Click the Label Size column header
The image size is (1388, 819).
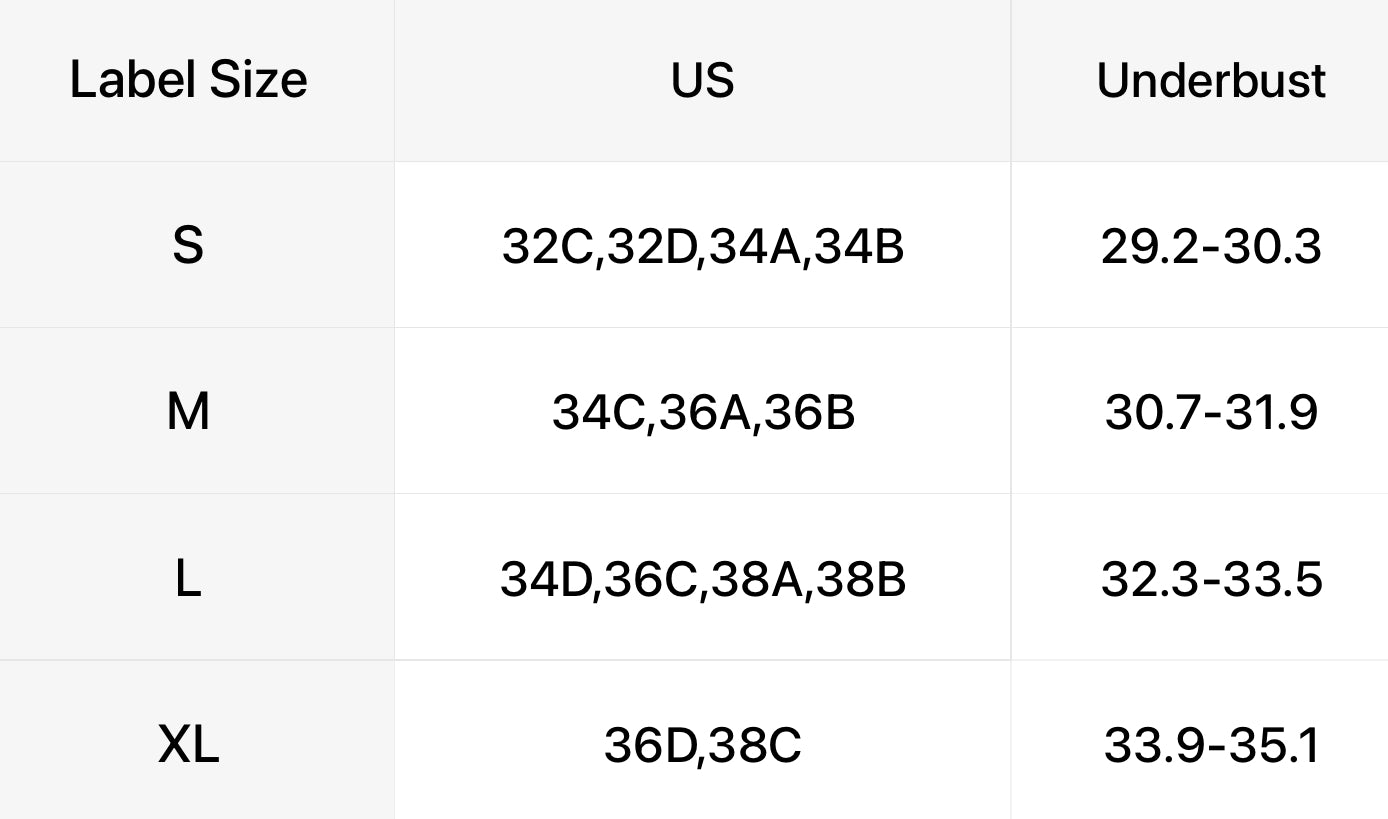(x=188, y=80)
